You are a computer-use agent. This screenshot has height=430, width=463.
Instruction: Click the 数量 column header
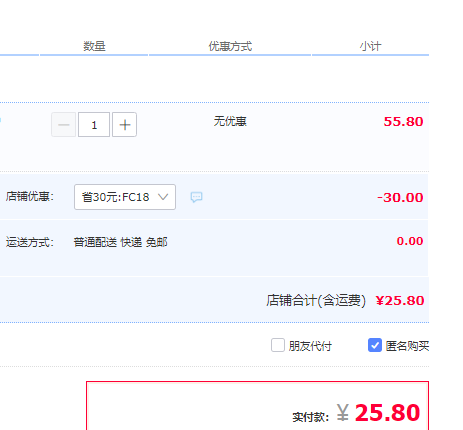[94, 46]
